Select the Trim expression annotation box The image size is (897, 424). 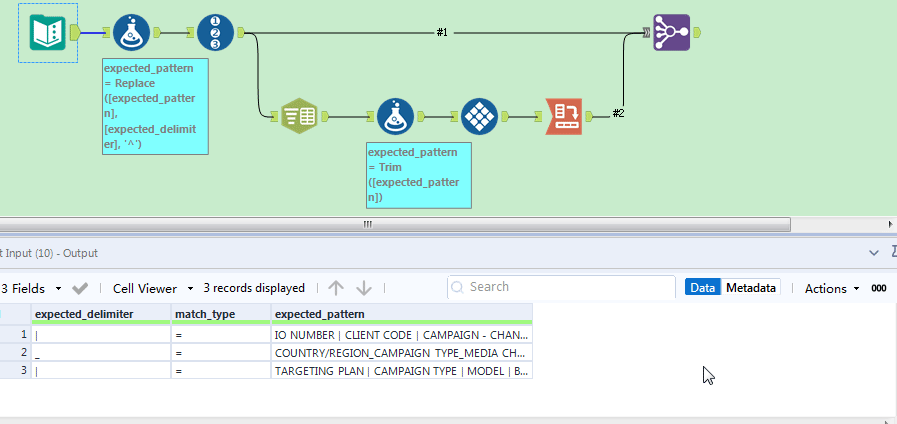click(x=419, y=175)
